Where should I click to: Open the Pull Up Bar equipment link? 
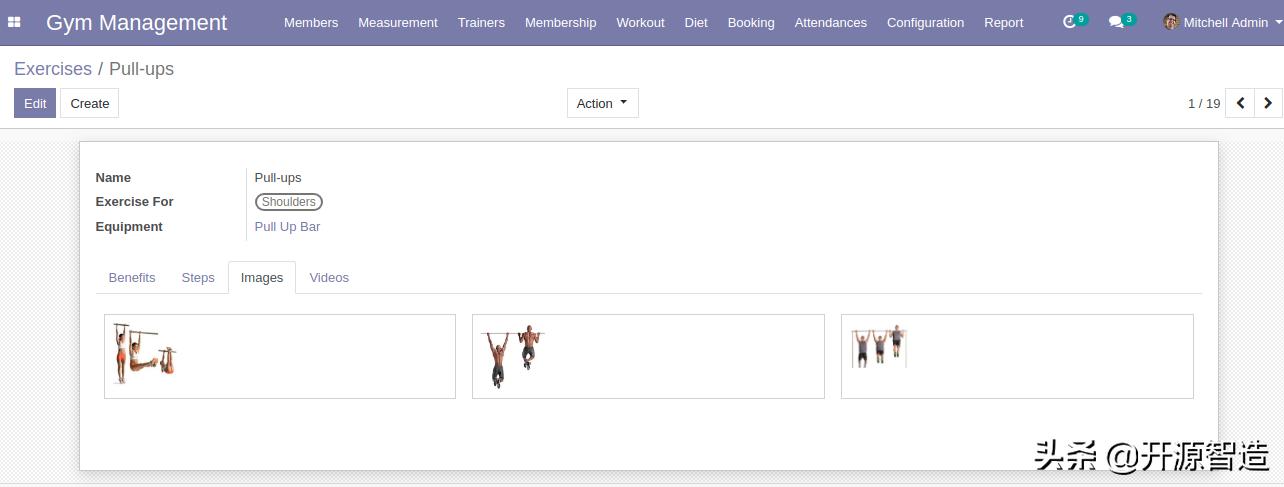click(287, 227)
